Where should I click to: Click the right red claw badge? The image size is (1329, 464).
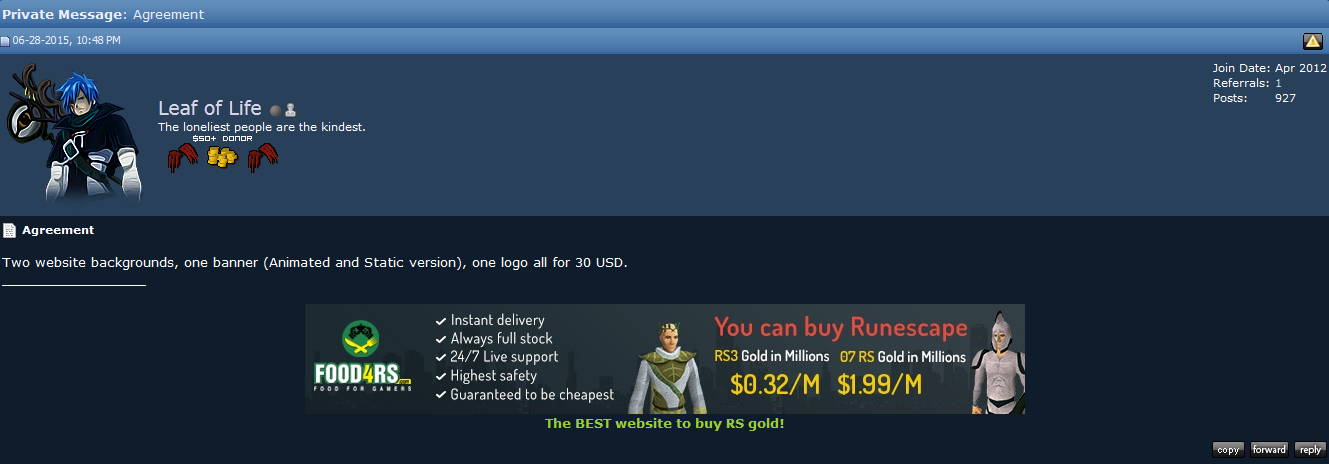[x=262, y=158]
